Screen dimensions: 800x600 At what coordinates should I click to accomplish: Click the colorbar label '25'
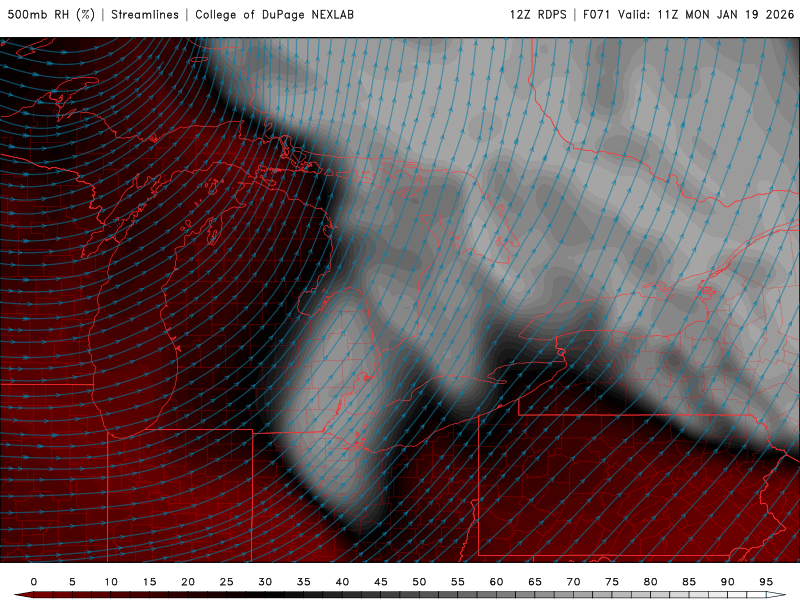[x=227, y=582]
